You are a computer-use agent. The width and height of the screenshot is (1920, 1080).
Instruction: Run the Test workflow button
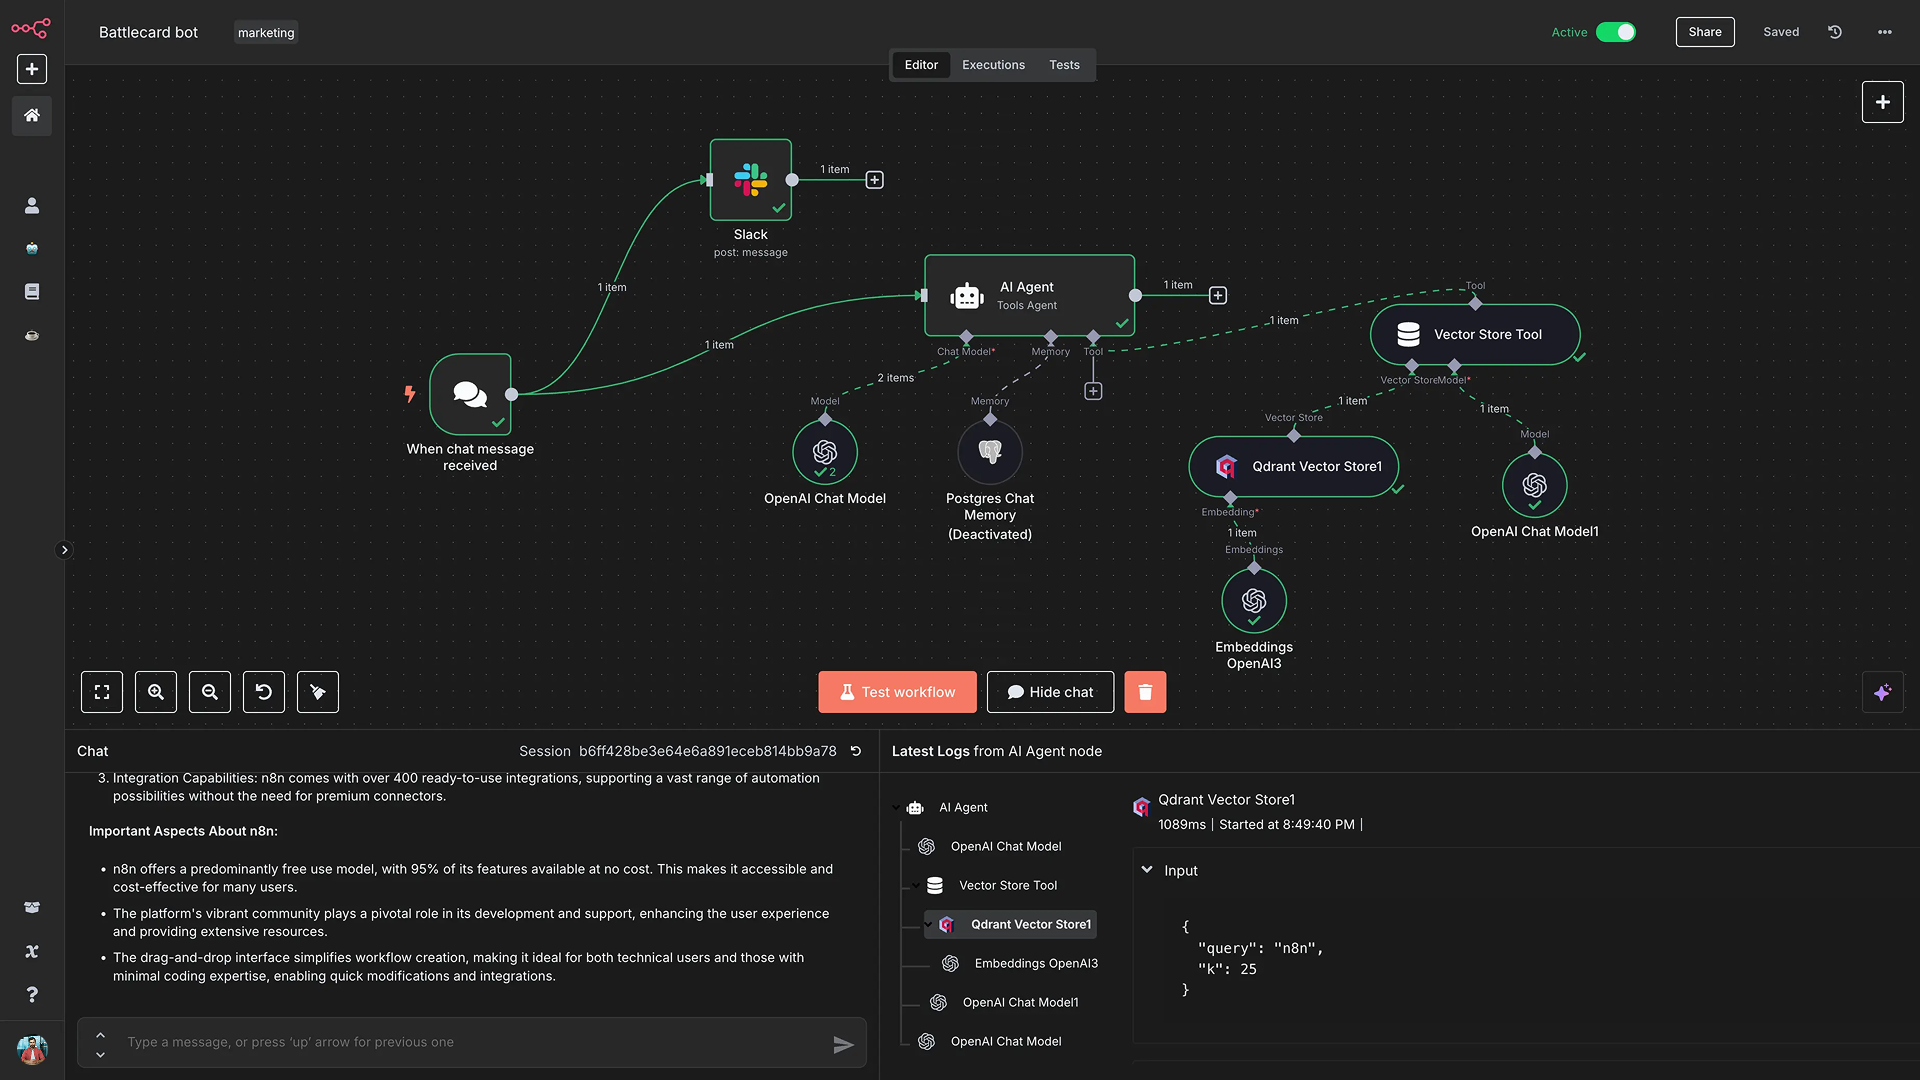coord(896,692)
